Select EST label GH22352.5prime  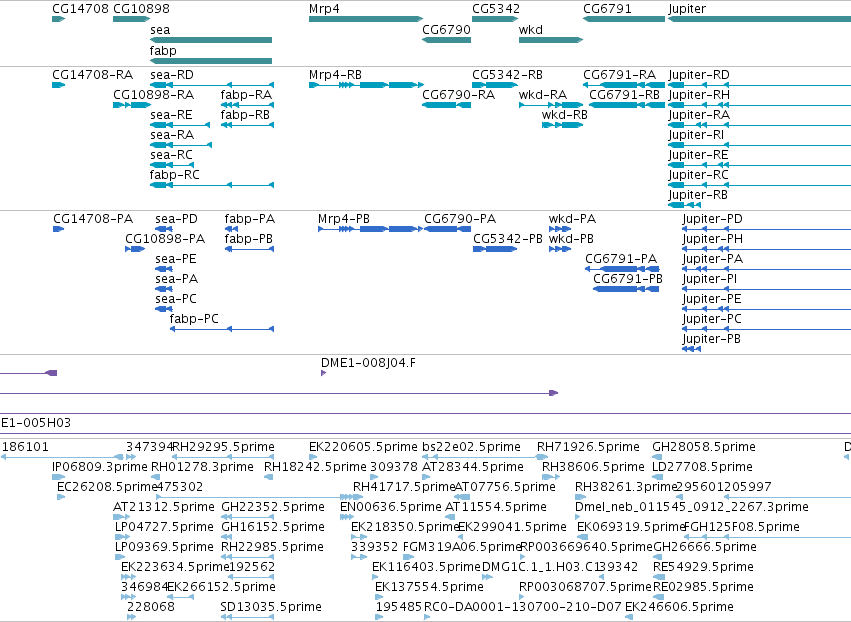tap(272, 507)
